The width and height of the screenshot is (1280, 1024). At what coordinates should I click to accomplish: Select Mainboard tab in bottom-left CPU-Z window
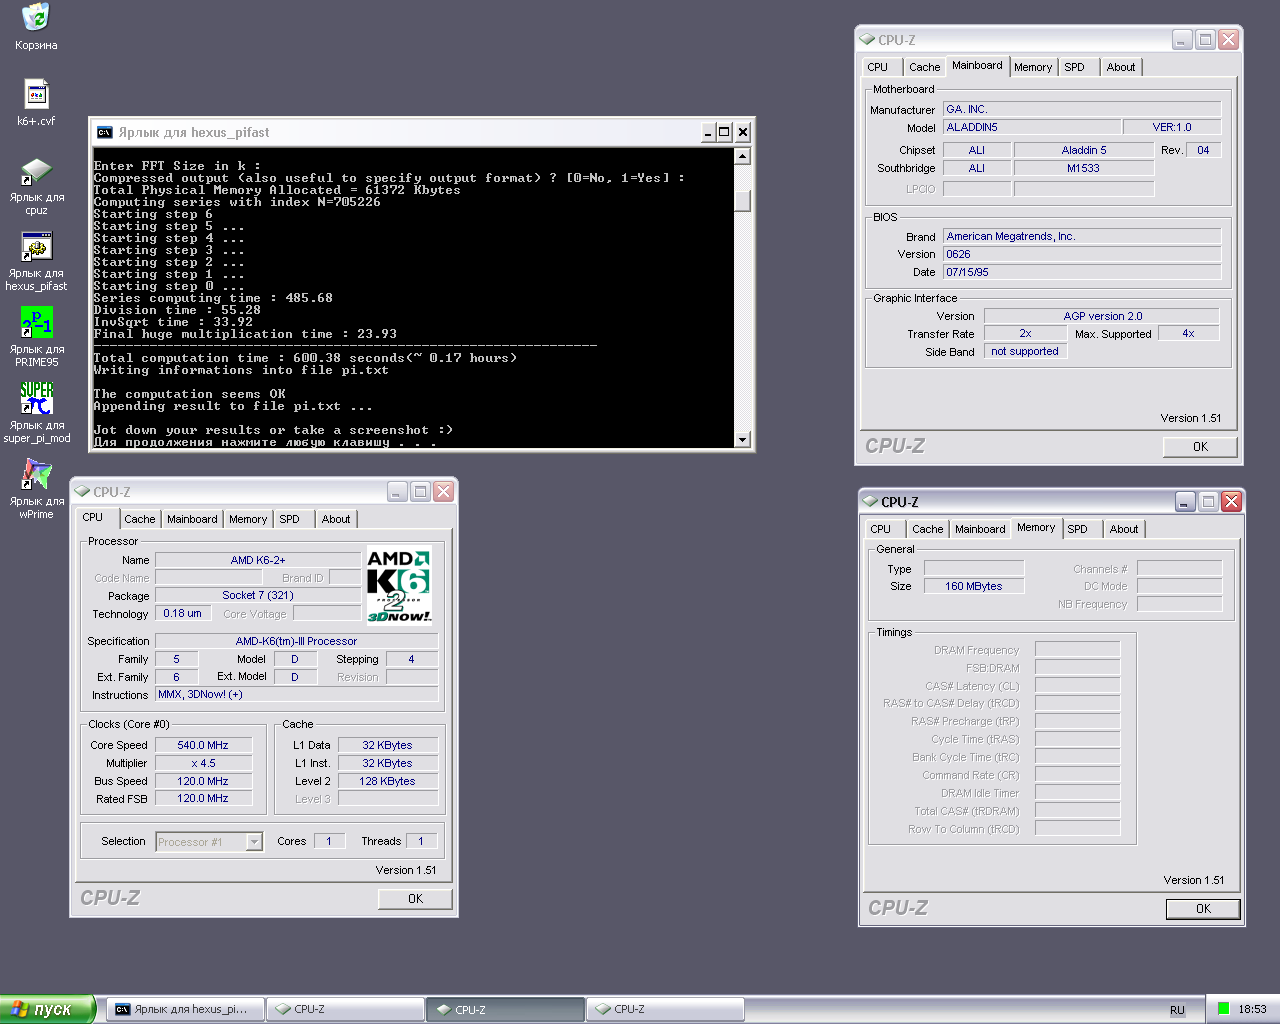click(x=192, y=519)
